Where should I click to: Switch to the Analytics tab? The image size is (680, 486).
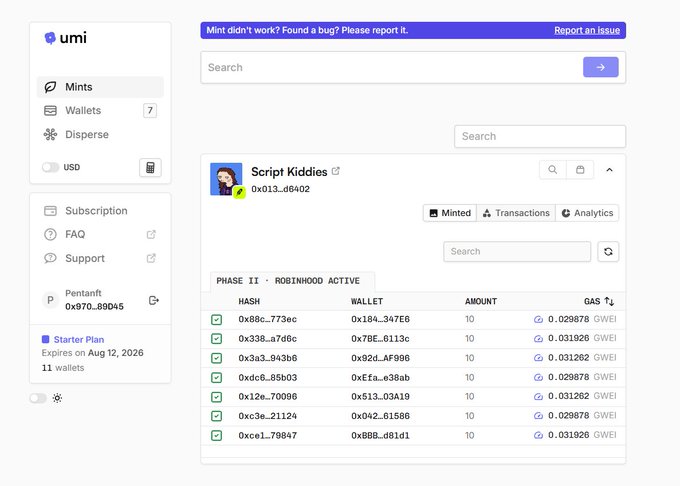point(587,213)
